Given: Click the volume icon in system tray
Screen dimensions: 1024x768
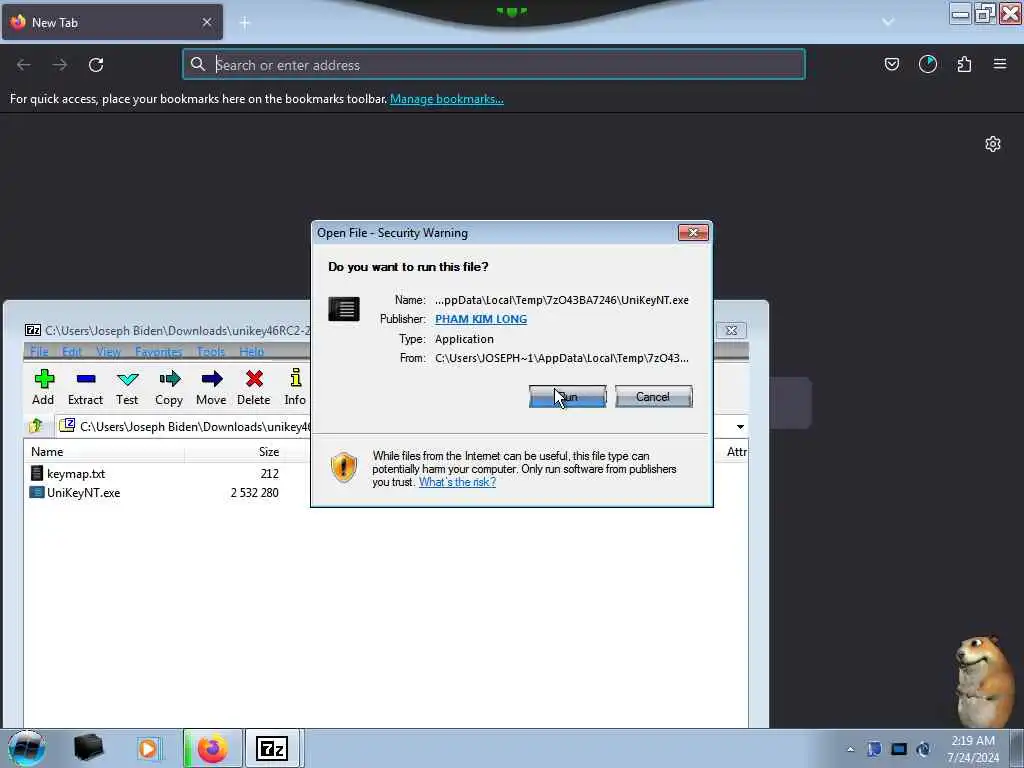Looking at the screenshot, I should pos(923,749).
